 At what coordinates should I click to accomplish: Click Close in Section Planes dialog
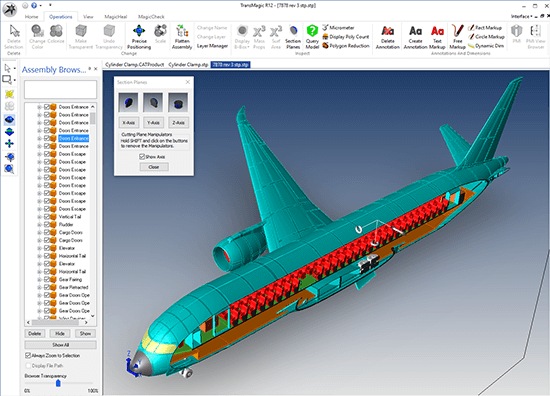click(154, 167)
